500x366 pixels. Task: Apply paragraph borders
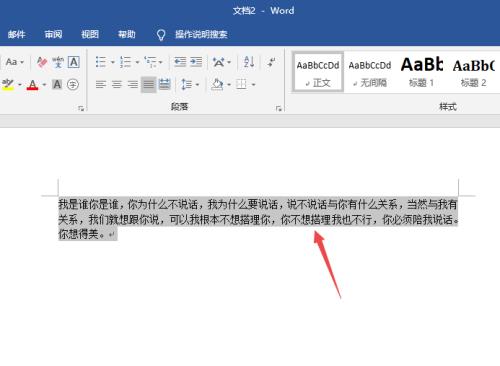click(x=241, y=84)
